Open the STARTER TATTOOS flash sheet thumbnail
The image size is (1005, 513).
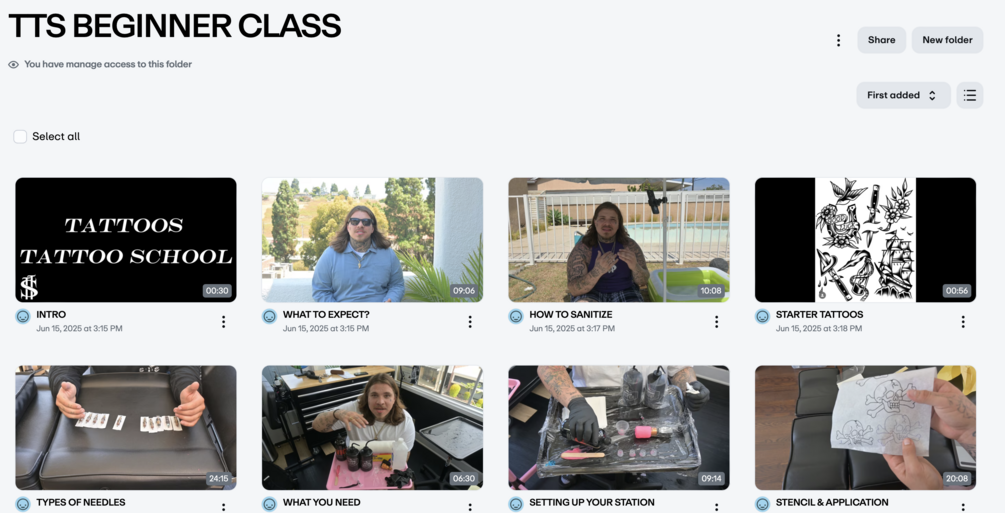point(865,240)
